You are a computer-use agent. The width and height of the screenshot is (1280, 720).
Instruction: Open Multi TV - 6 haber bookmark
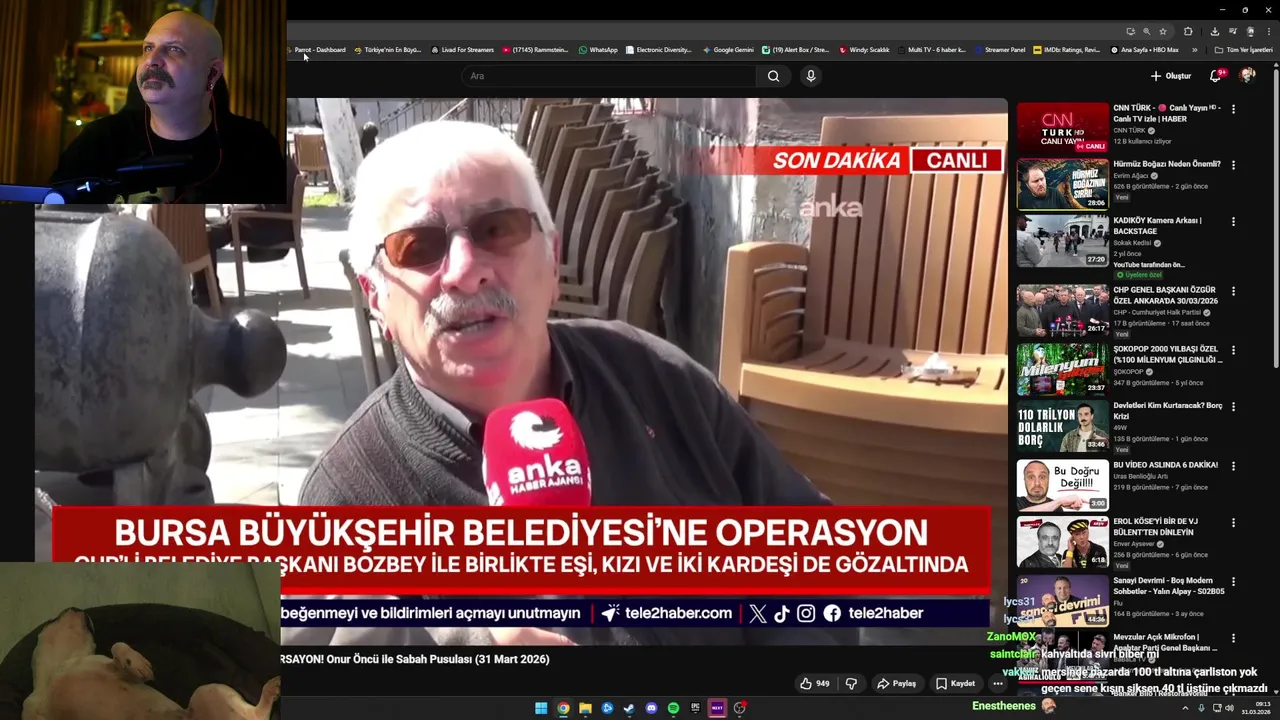click(932, 50)
